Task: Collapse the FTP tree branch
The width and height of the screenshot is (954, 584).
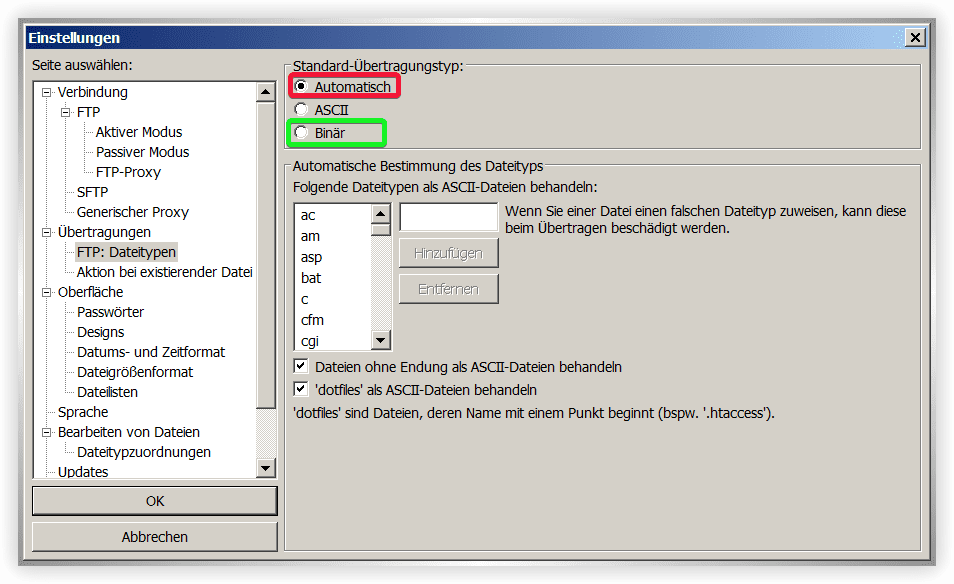Action: (66, 112)
